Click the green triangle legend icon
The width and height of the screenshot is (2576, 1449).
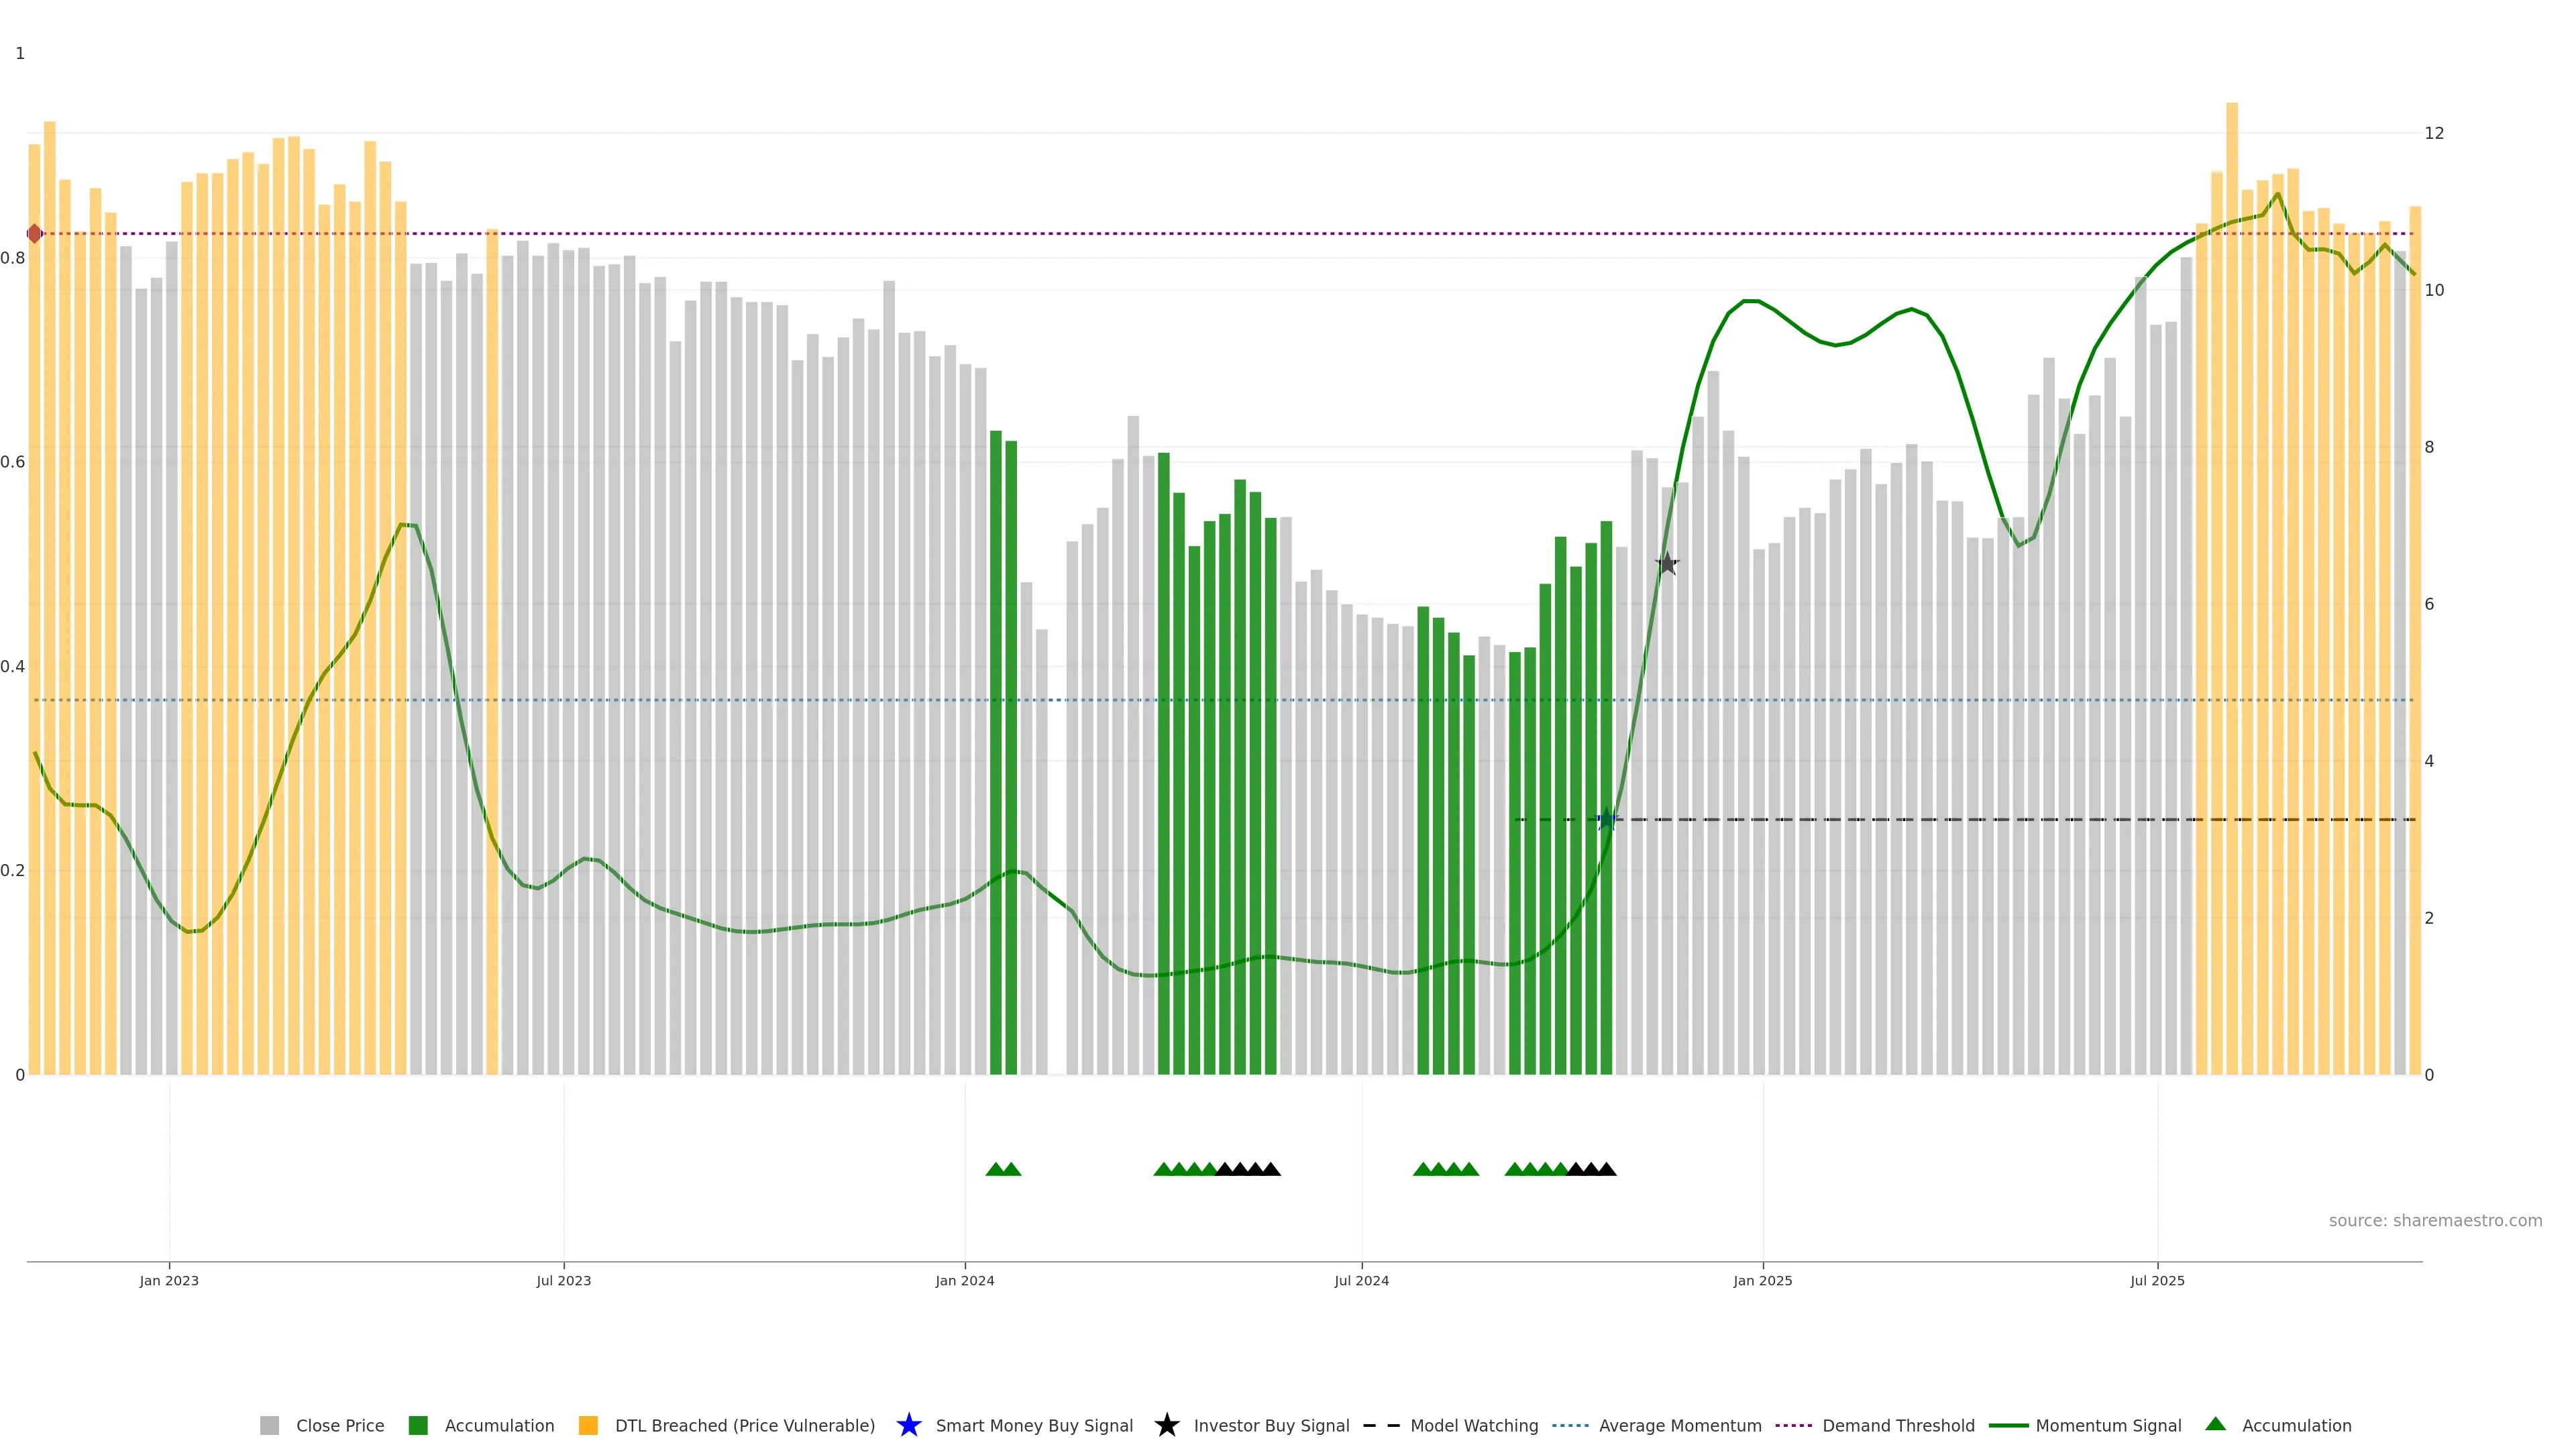tap(2215, 1424)
